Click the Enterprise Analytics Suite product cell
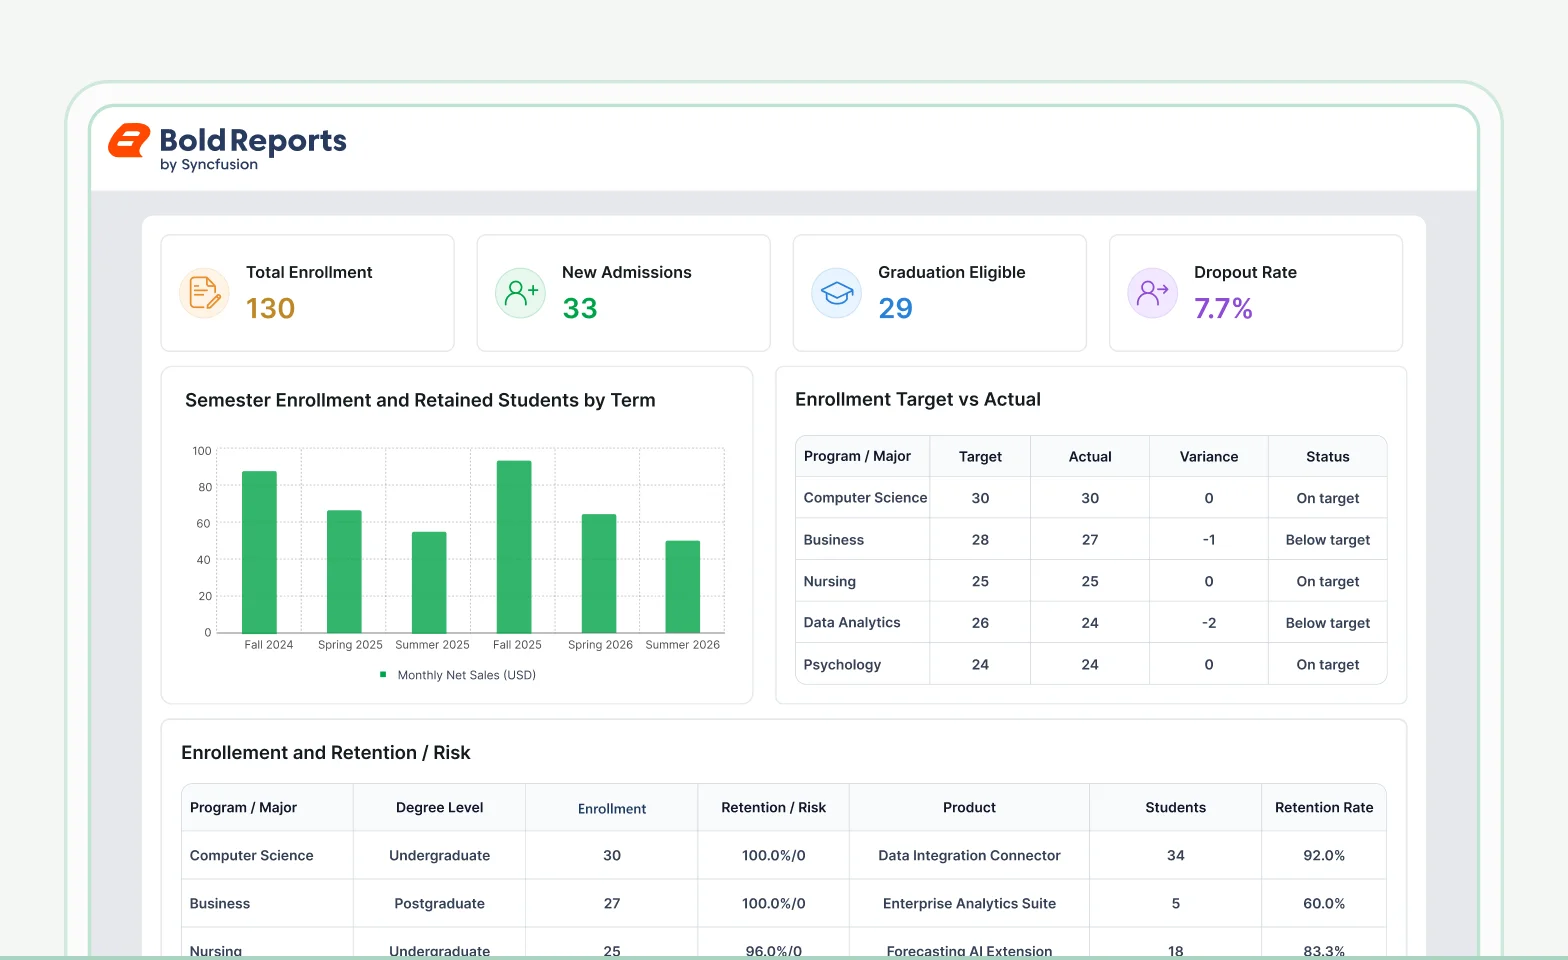Viewport: 1568px width, 960px height. [x=969, y=903]
